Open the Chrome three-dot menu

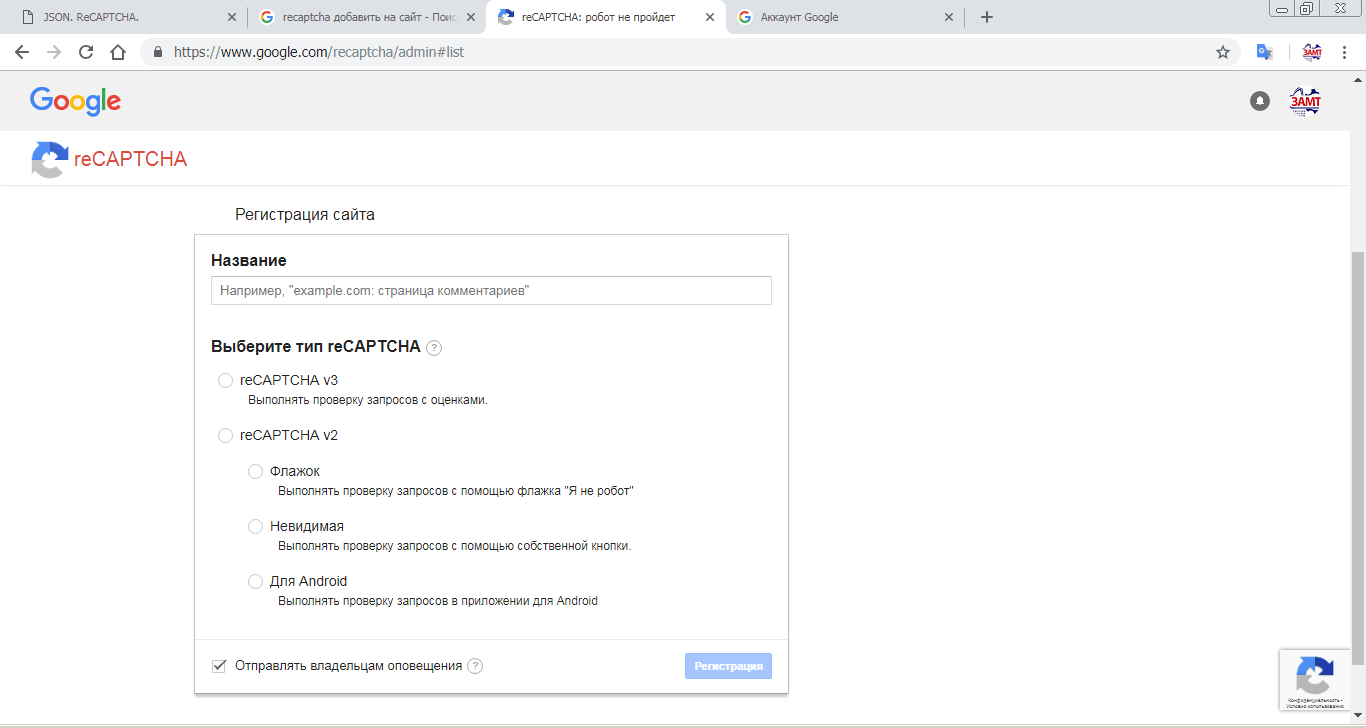click(x=1344, y=52)
